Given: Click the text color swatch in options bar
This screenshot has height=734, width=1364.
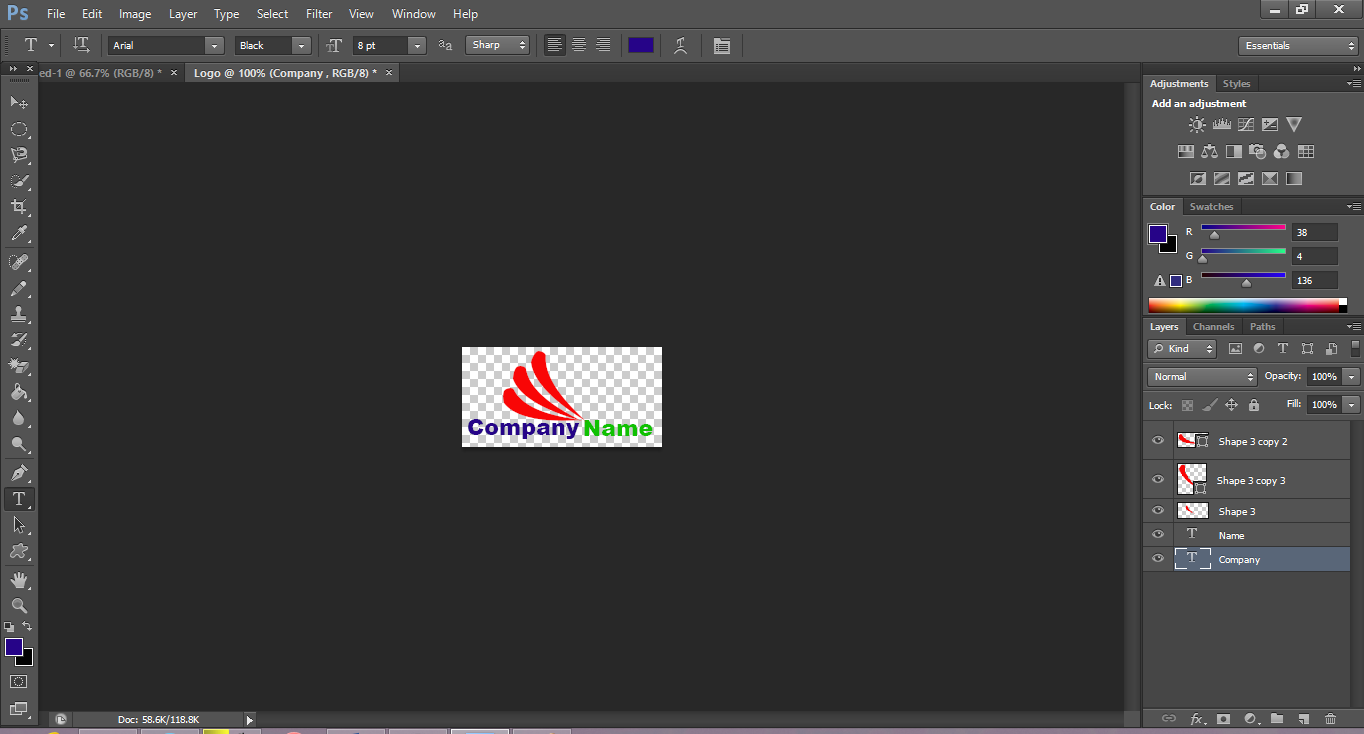Looking at the screenshot, I should tap(641, 45).
